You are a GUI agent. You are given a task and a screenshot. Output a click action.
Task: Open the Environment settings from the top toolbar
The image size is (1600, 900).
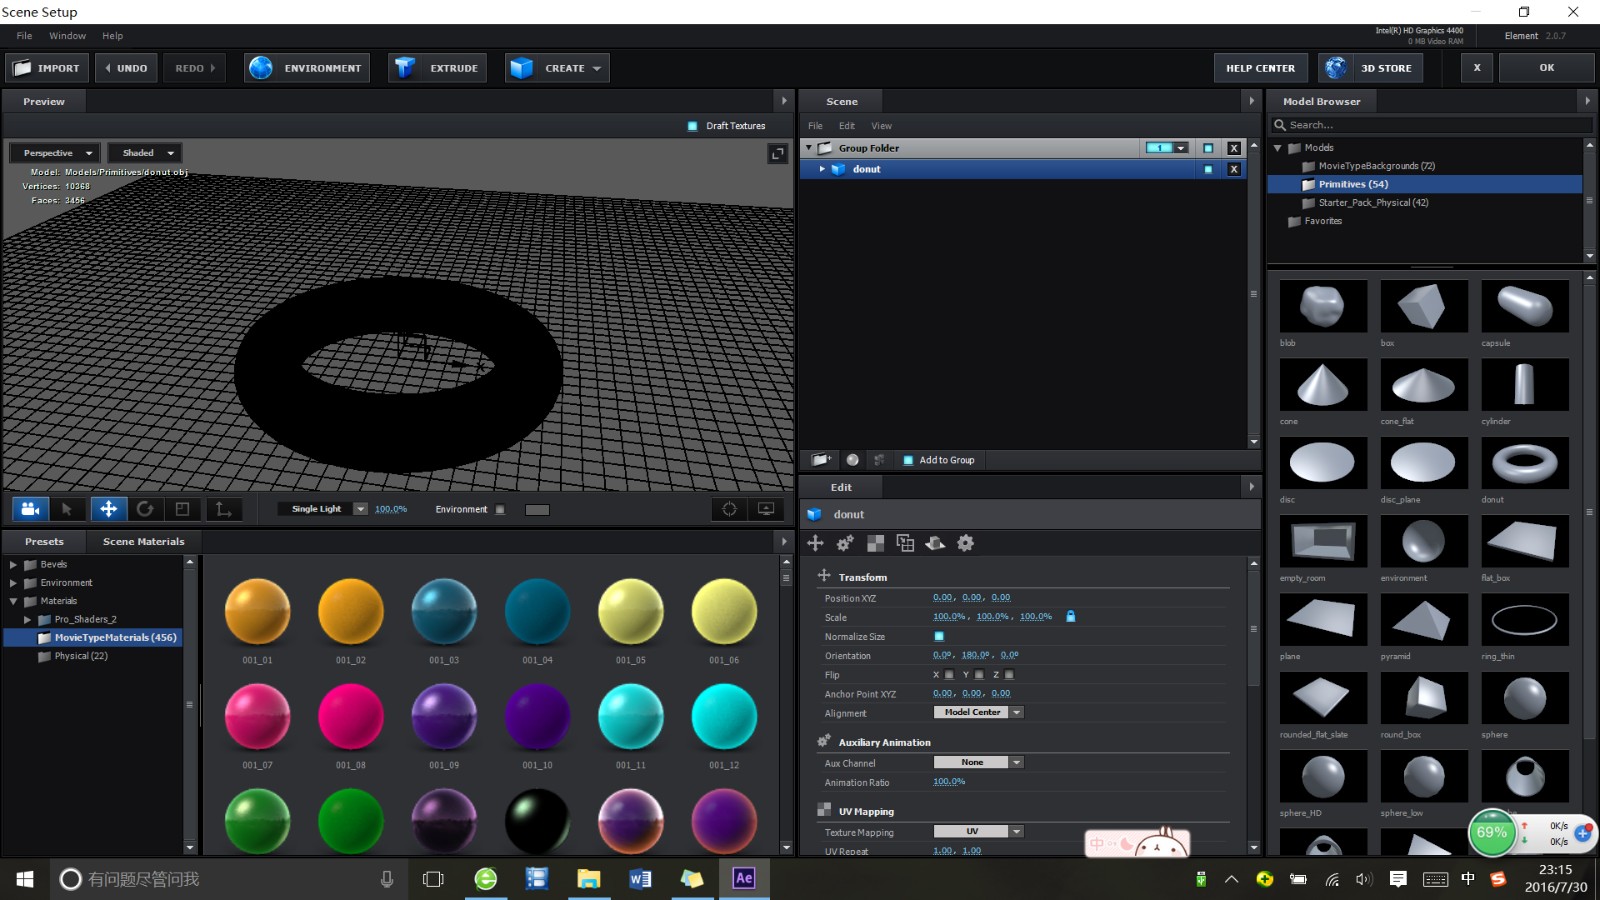[307, 67]
